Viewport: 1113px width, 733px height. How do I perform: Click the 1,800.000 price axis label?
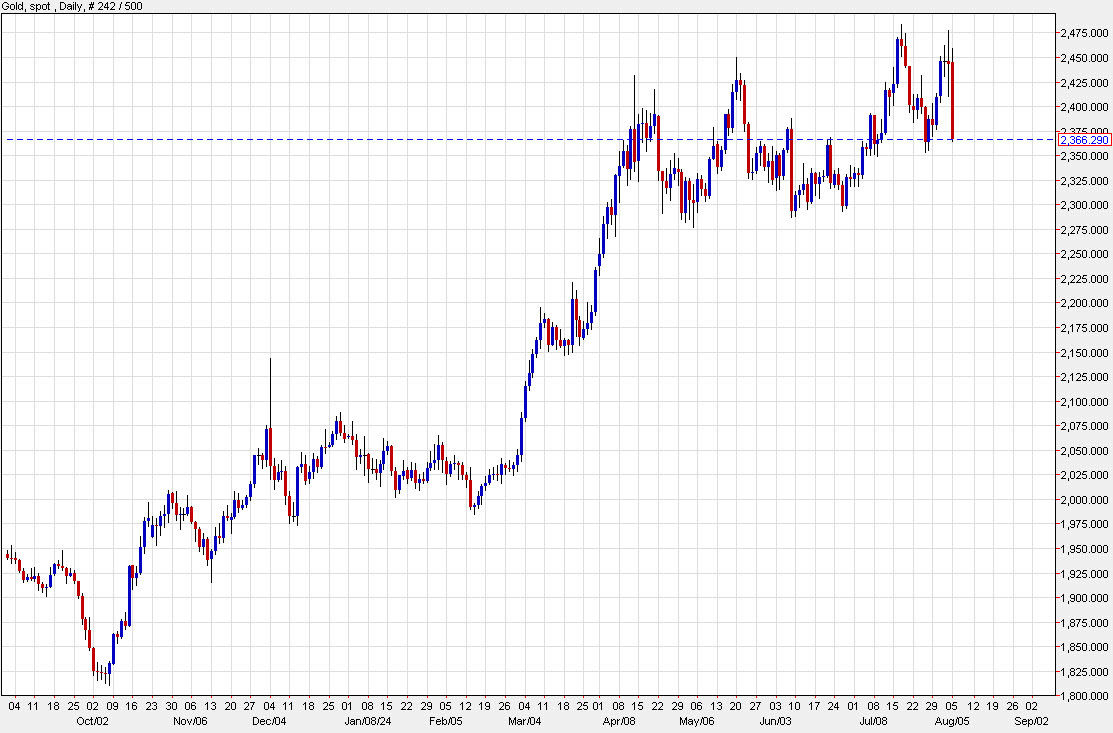1084,695
